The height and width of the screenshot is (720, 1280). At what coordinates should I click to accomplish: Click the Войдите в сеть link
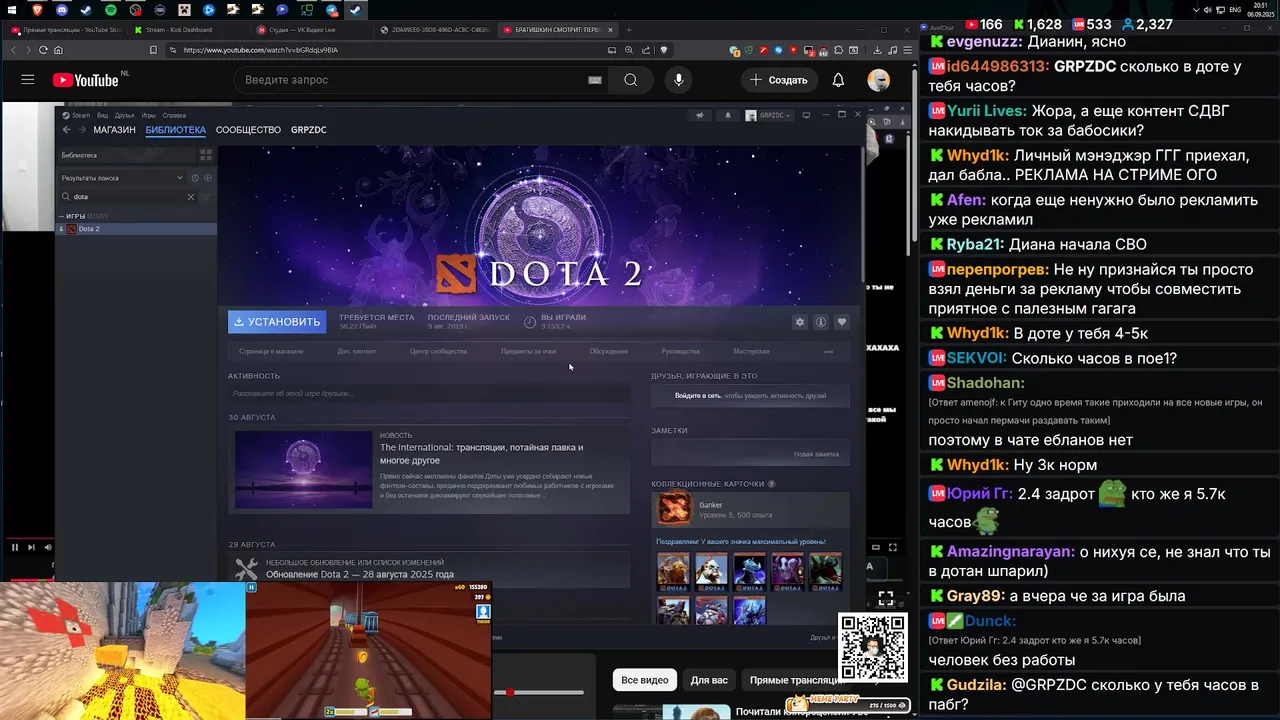tap(697, 396)
